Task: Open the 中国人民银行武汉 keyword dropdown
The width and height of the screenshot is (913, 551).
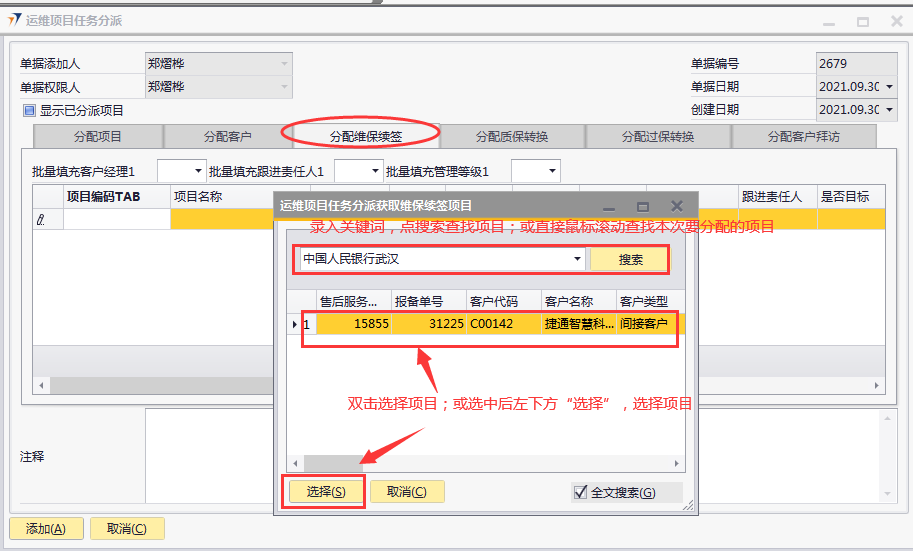Action: 577,260
